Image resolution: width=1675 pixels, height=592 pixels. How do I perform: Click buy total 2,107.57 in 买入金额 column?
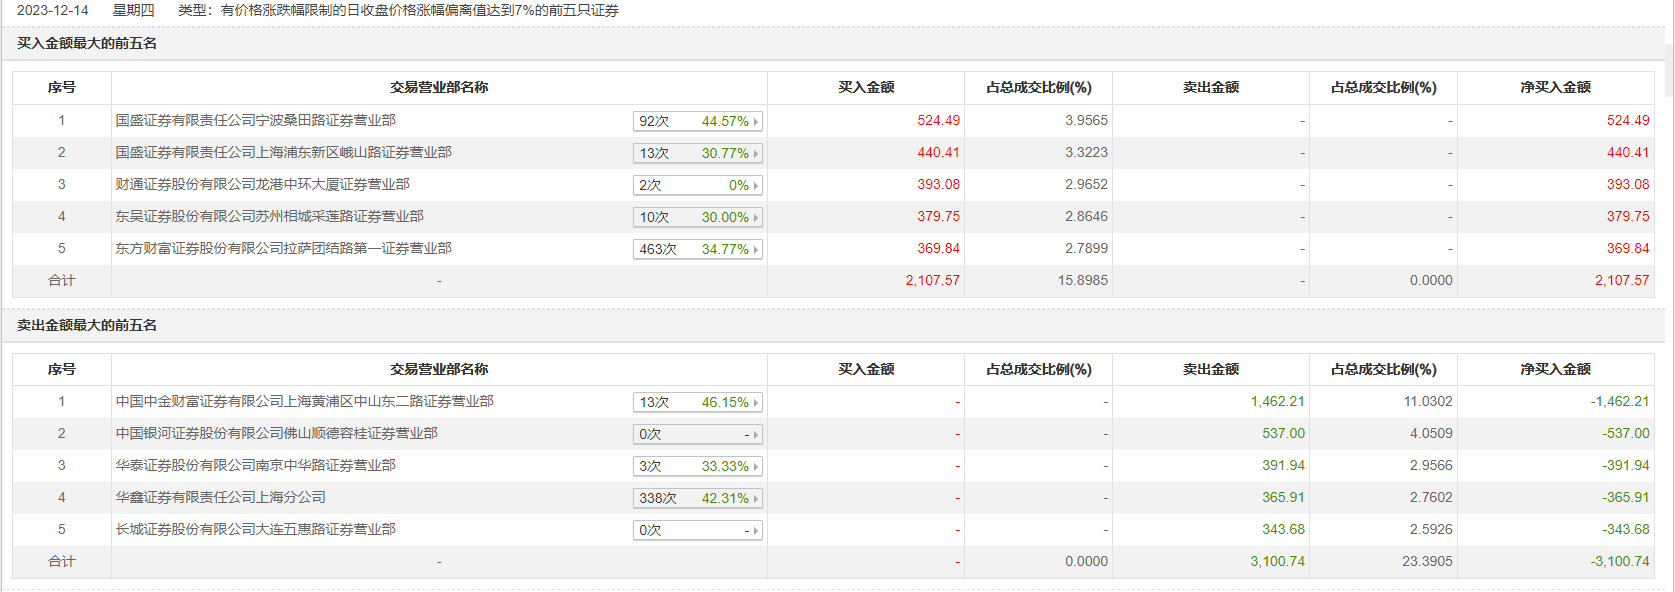coord(932,280)
